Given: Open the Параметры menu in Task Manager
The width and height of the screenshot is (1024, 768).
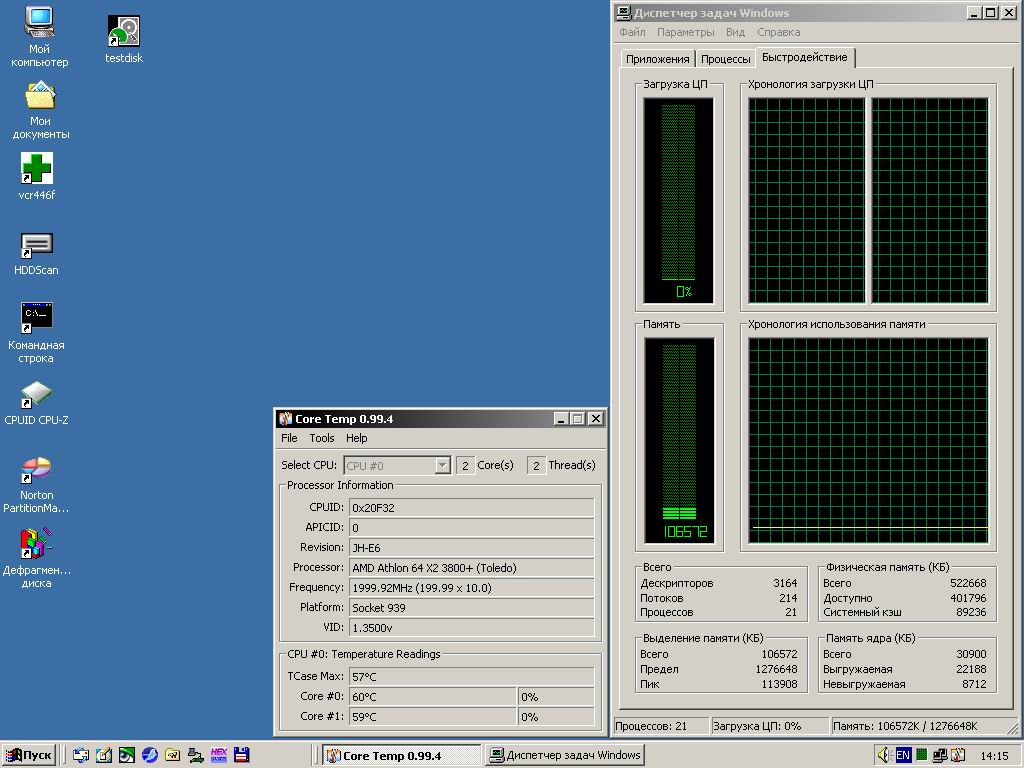Looking at the screenshot, I should pyautogui.click(x=686, y=32).
